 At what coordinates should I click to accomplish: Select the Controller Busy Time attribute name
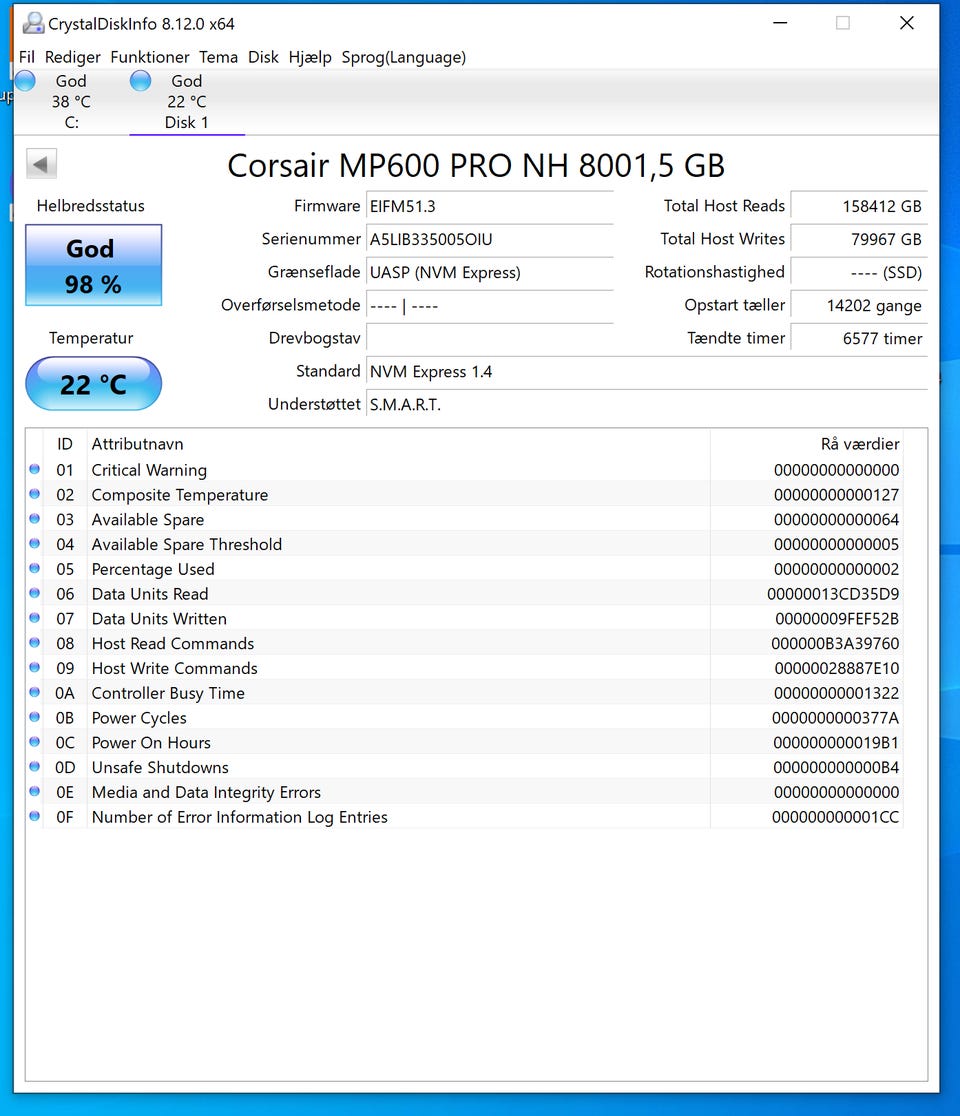click(168, 693)
